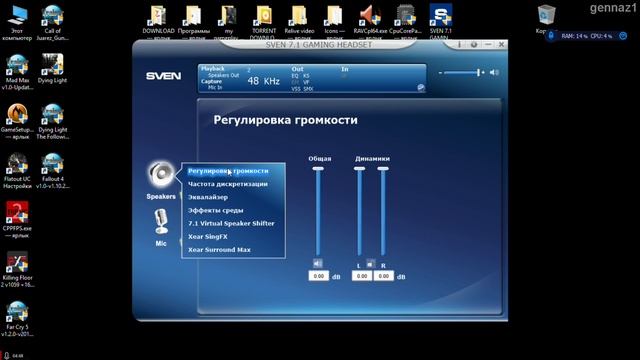640x360 pixels.
Task: Open Эффекты среды menu entry
Action: click(216, 210)
